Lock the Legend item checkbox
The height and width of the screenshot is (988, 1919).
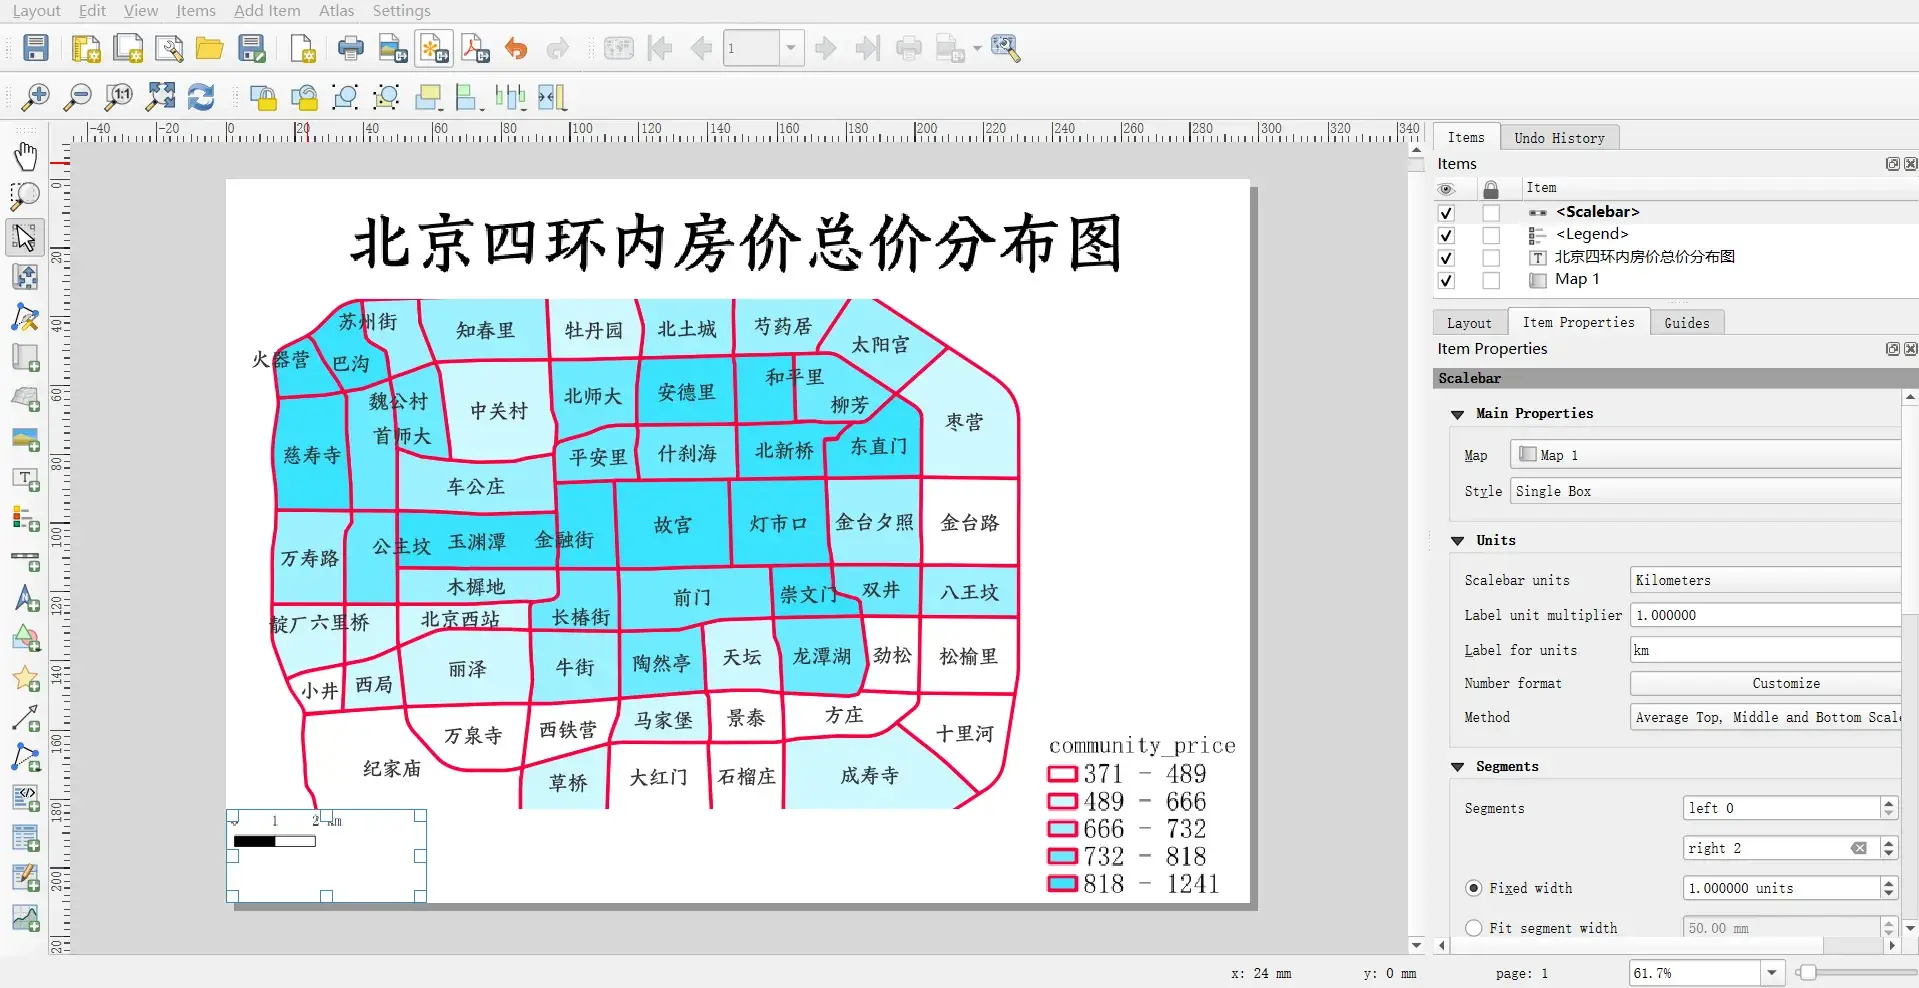click(x=1491, y=235)
